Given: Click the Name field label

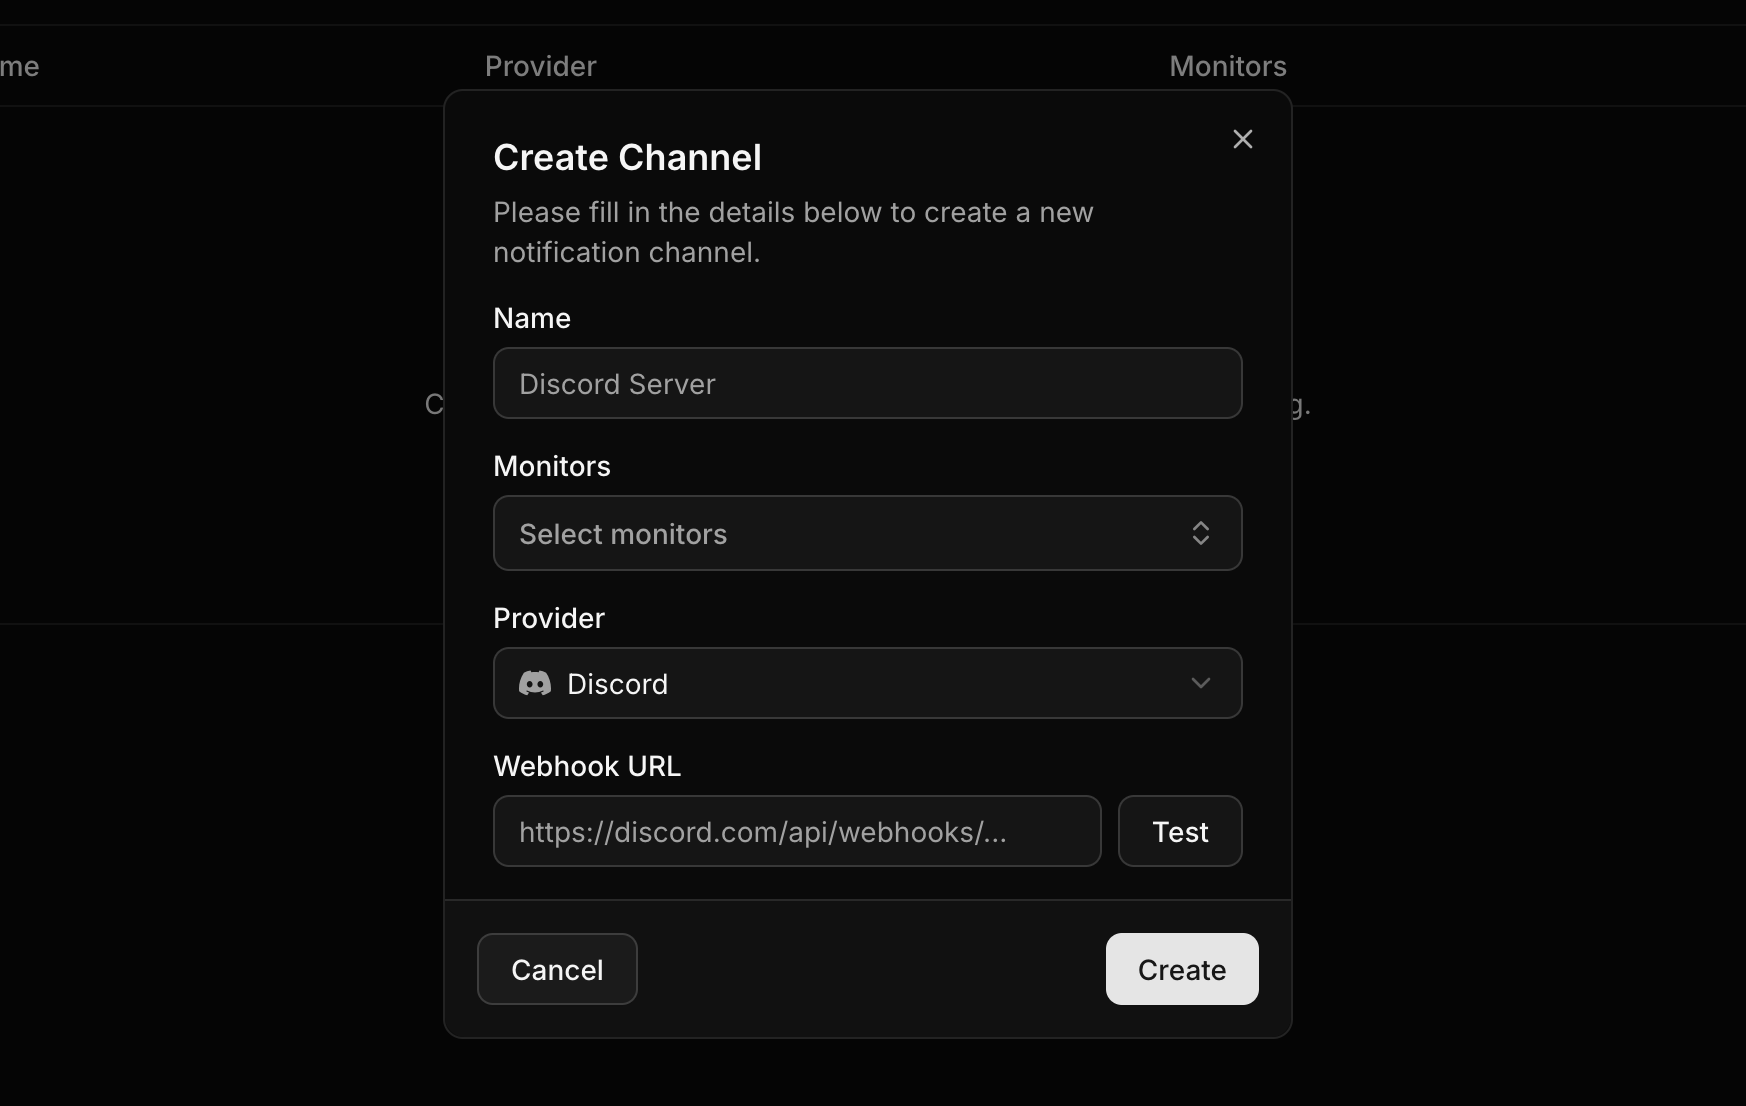Looking at the screenshot, I should (532, 318).
